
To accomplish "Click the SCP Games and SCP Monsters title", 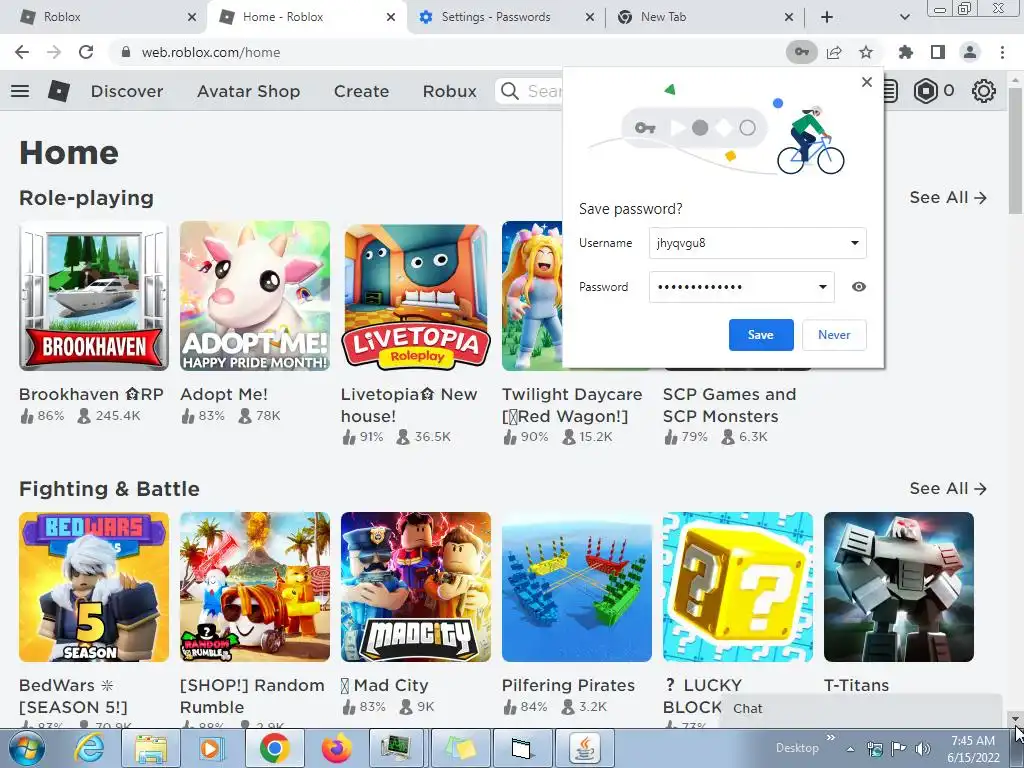I will (x=729, y=405).
